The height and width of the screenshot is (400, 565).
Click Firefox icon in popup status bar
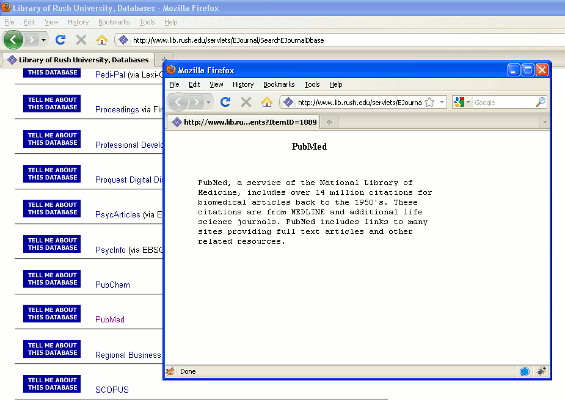(170, 371)
